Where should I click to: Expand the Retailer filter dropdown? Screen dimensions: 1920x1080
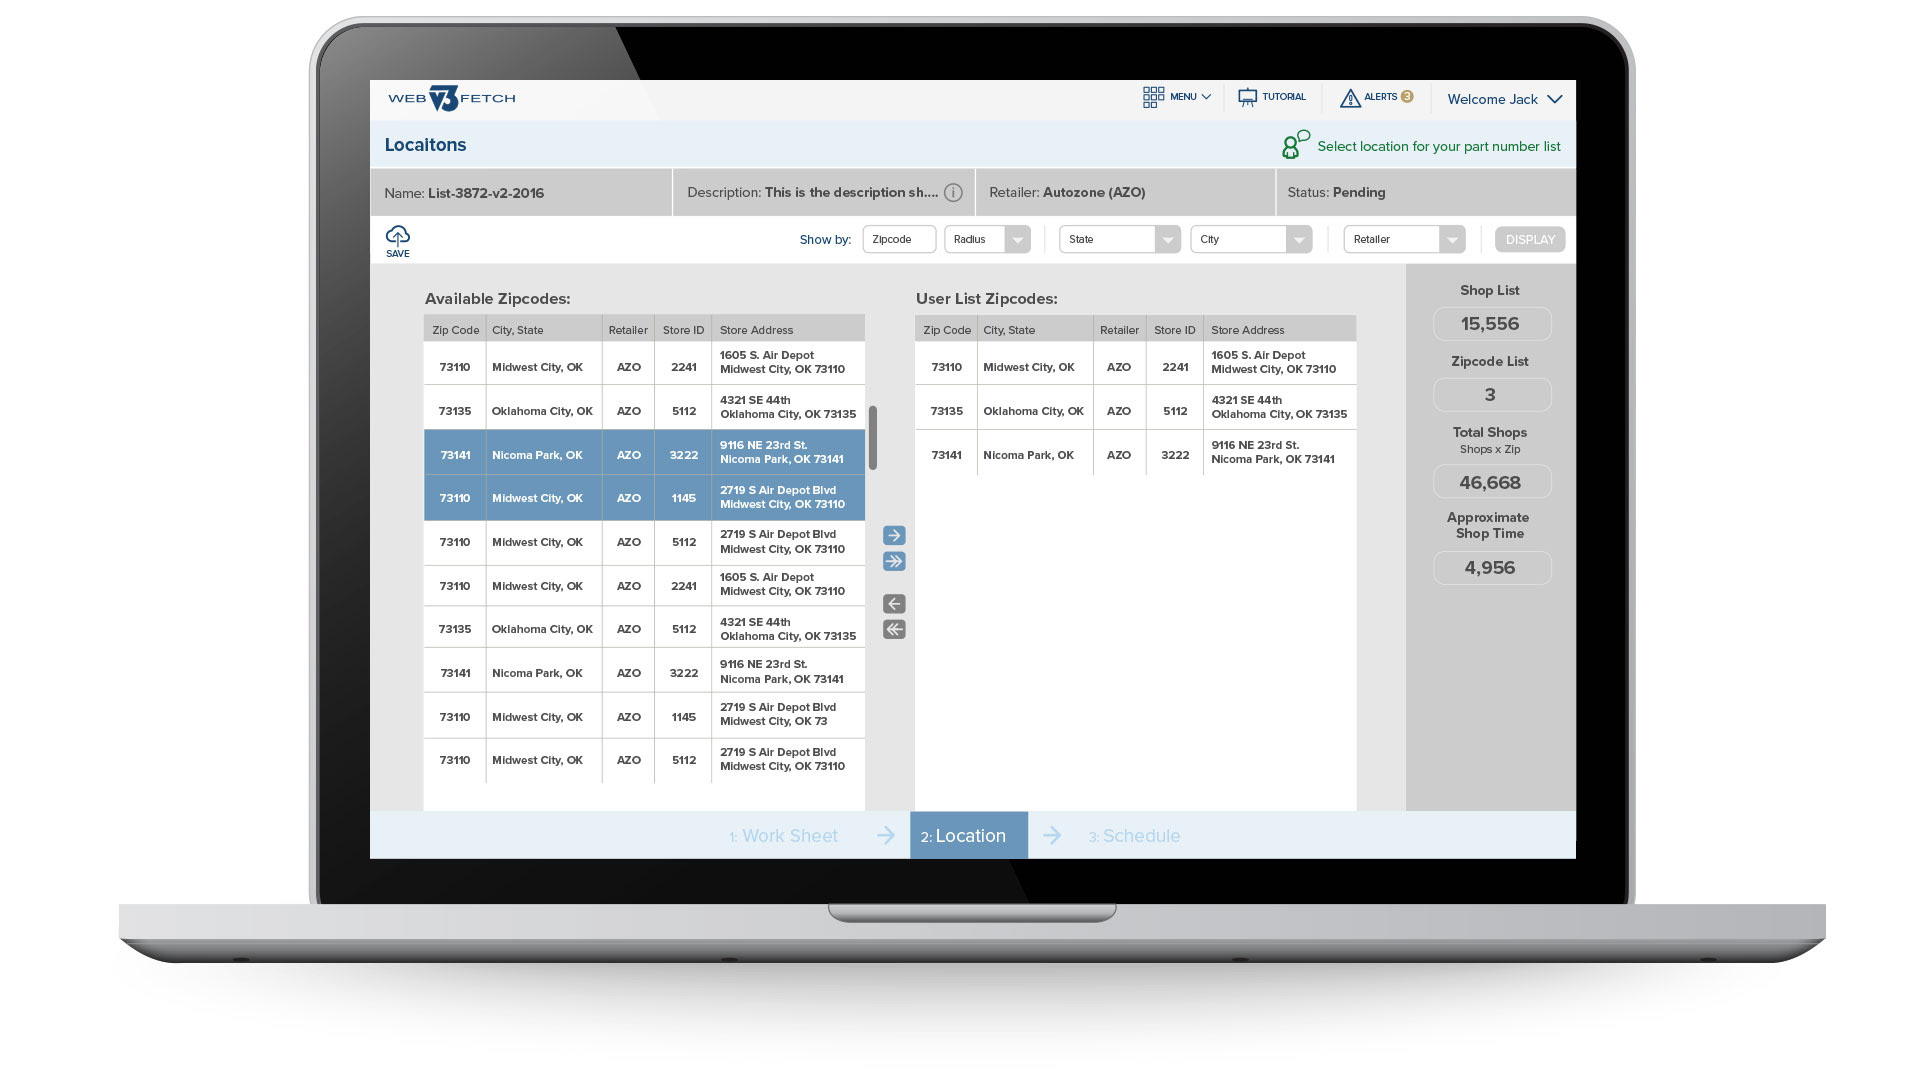click(x=1404, y=240)
